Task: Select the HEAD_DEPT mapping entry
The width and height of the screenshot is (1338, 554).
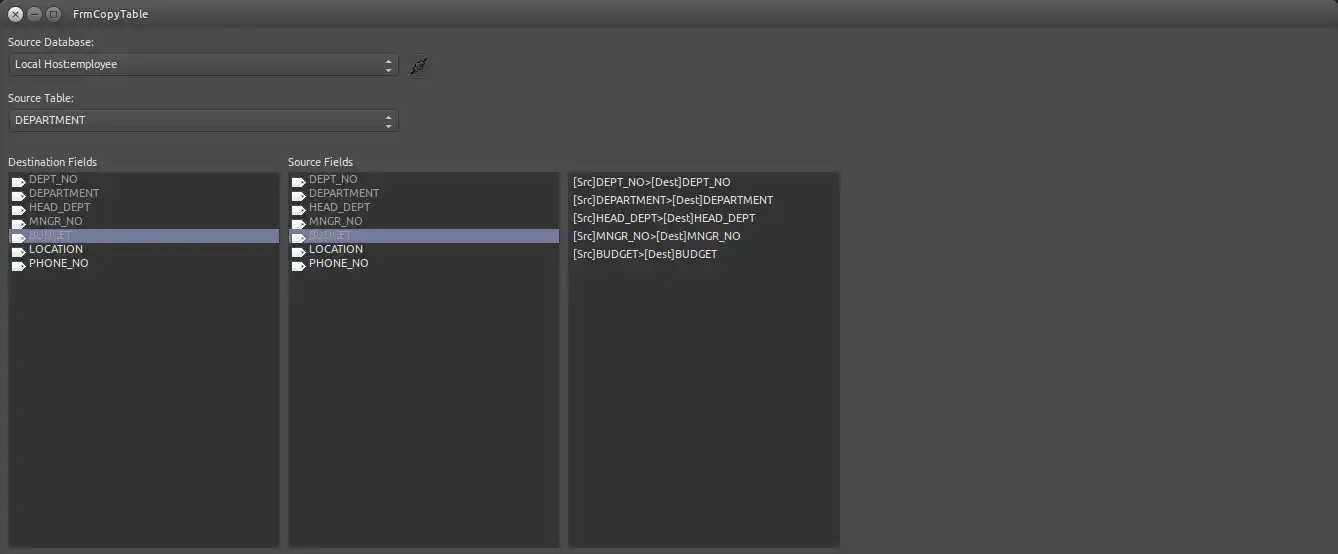Action: pyautogui.click(x=664, y=218)
